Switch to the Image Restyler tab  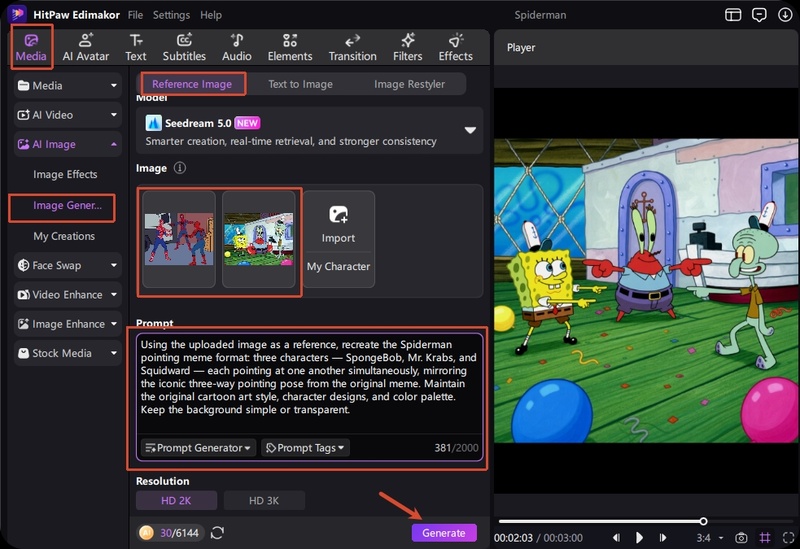(x=409, y=84)
